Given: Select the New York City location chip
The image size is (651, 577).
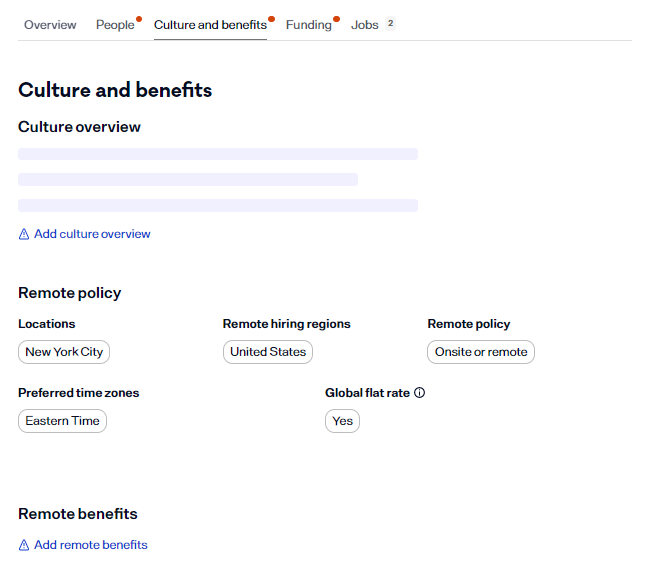Looking at the screenshot, I should pos(65,352).
